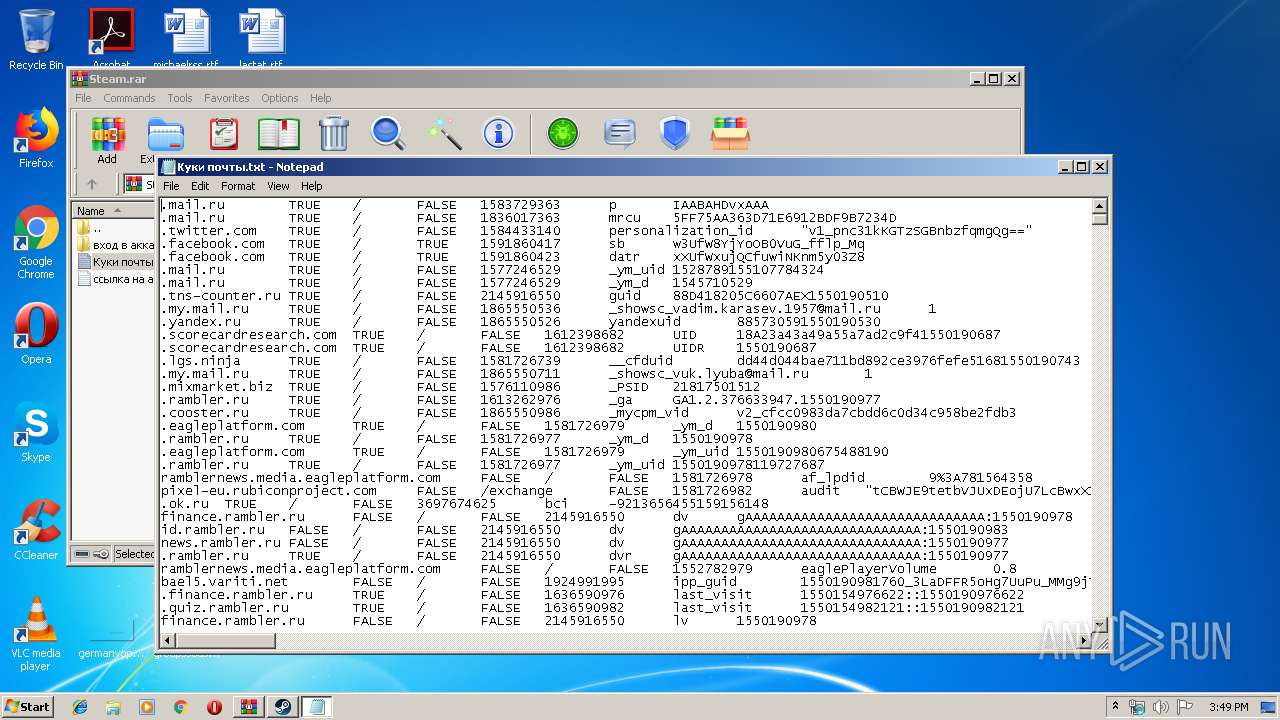
Task: Click Chrome icon in taskbar
Action: coord(180,707)
